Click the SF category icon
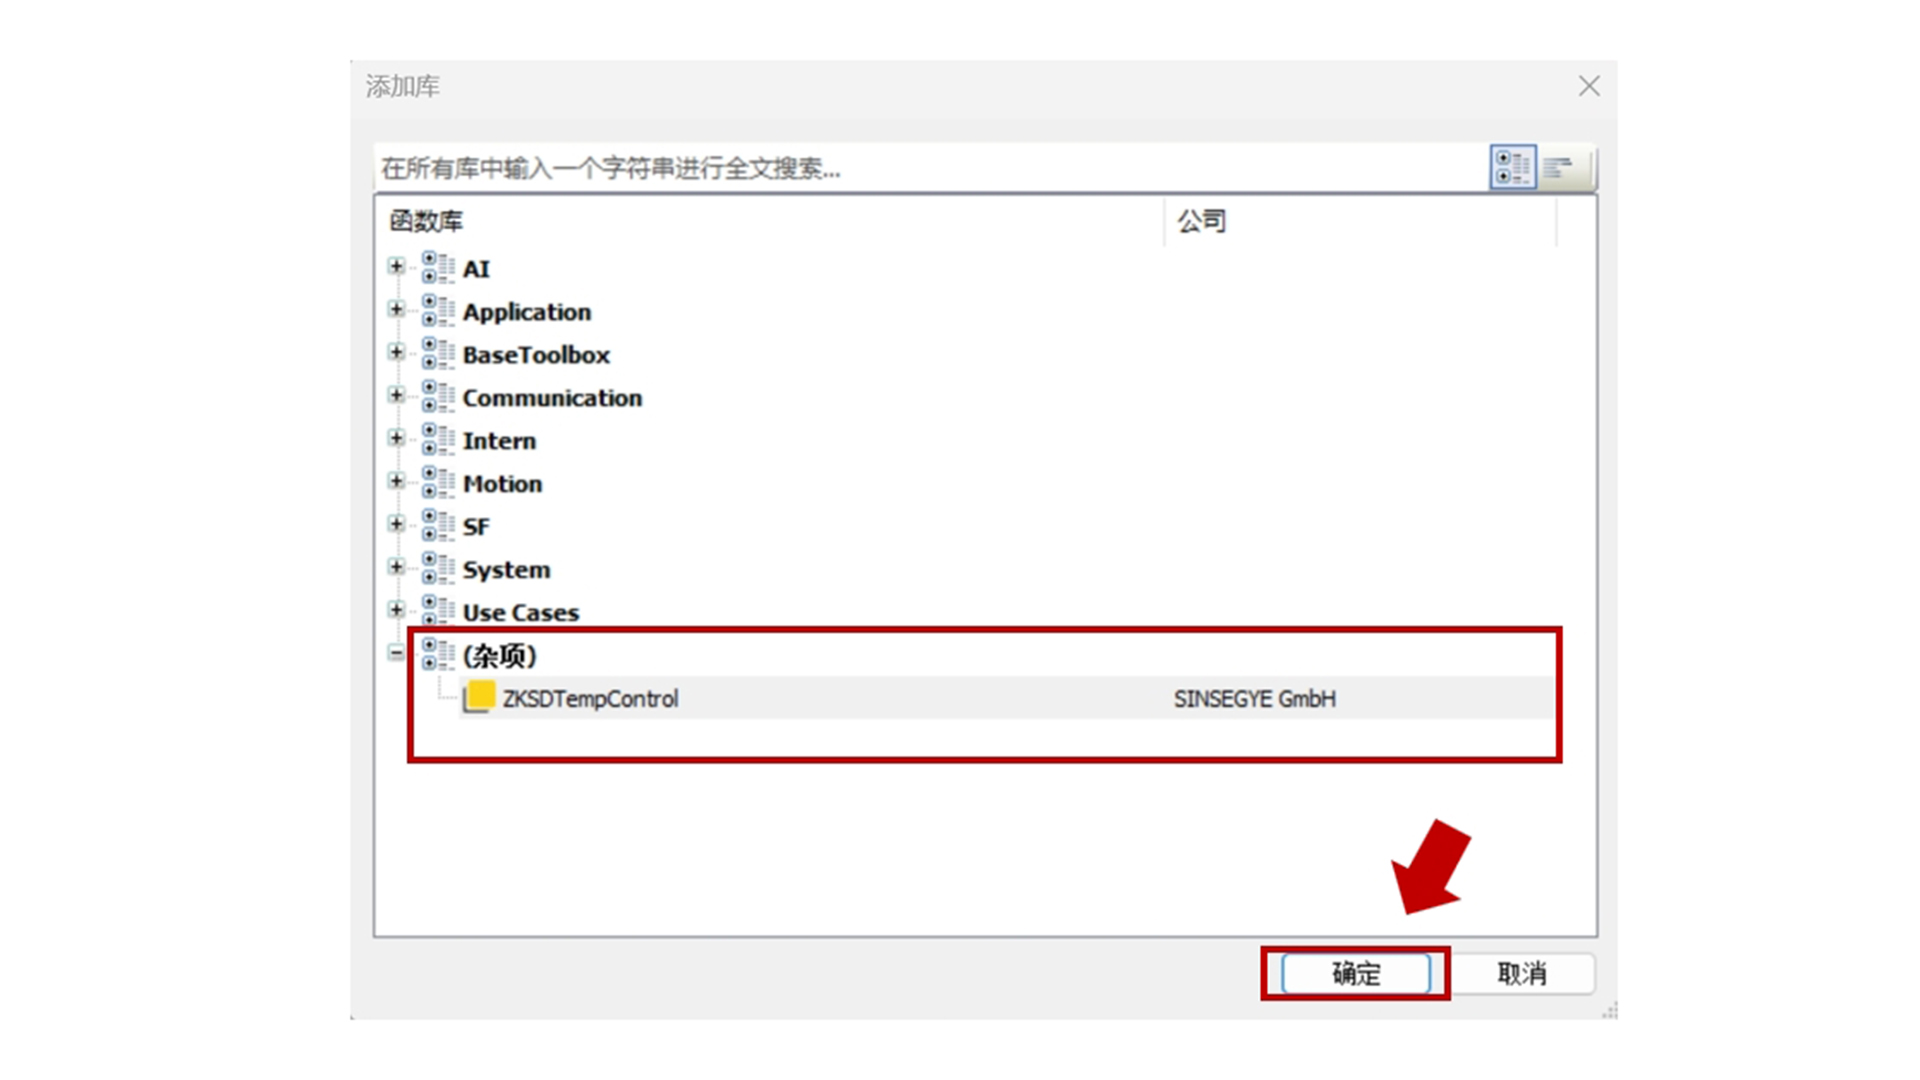This screenshot has height=1080, width=1920. click(437, 526)
